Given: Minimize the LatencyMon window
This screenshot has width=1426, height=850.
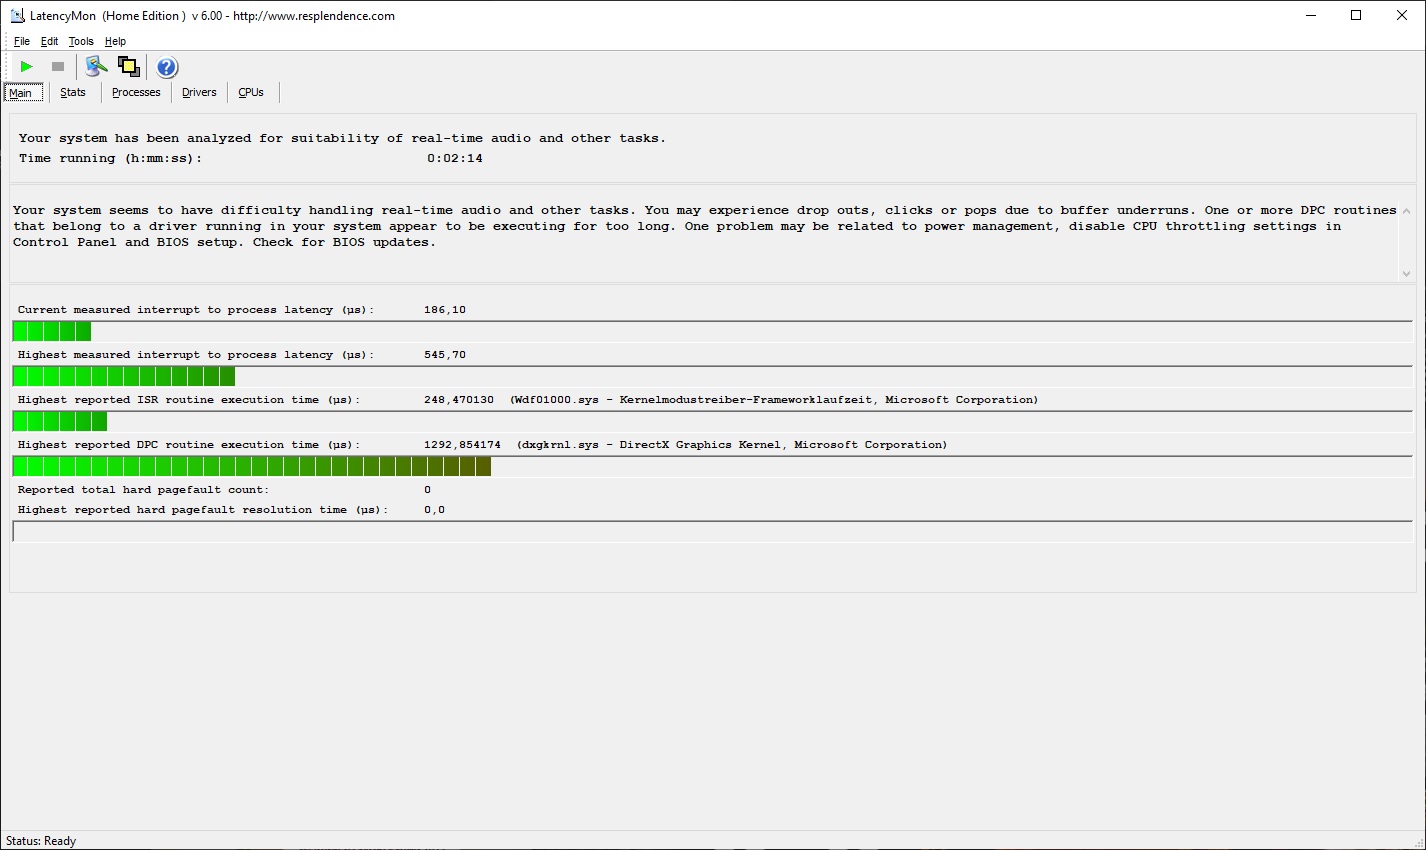Looking at the screenshot, I should (1310, 15).
